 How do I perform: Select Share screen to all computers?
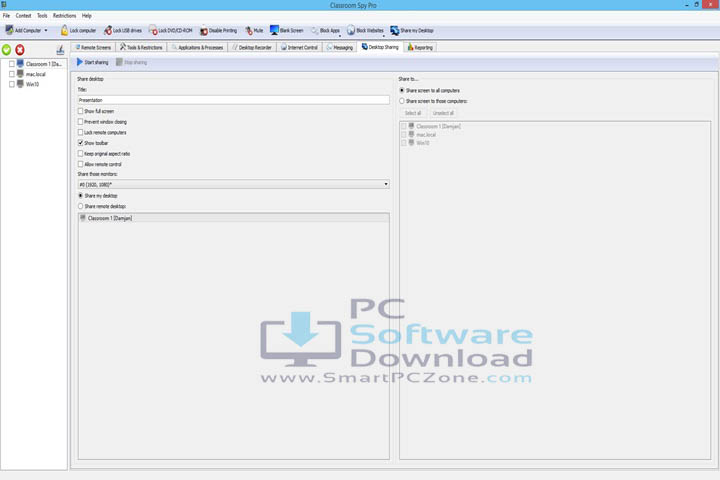click(x=402, y=90)
